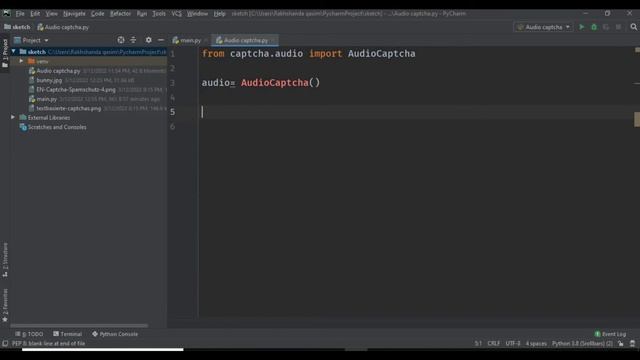Click AudioCaptcha() call on line 3
The image size is (640, 360).
tap(280, 82)
